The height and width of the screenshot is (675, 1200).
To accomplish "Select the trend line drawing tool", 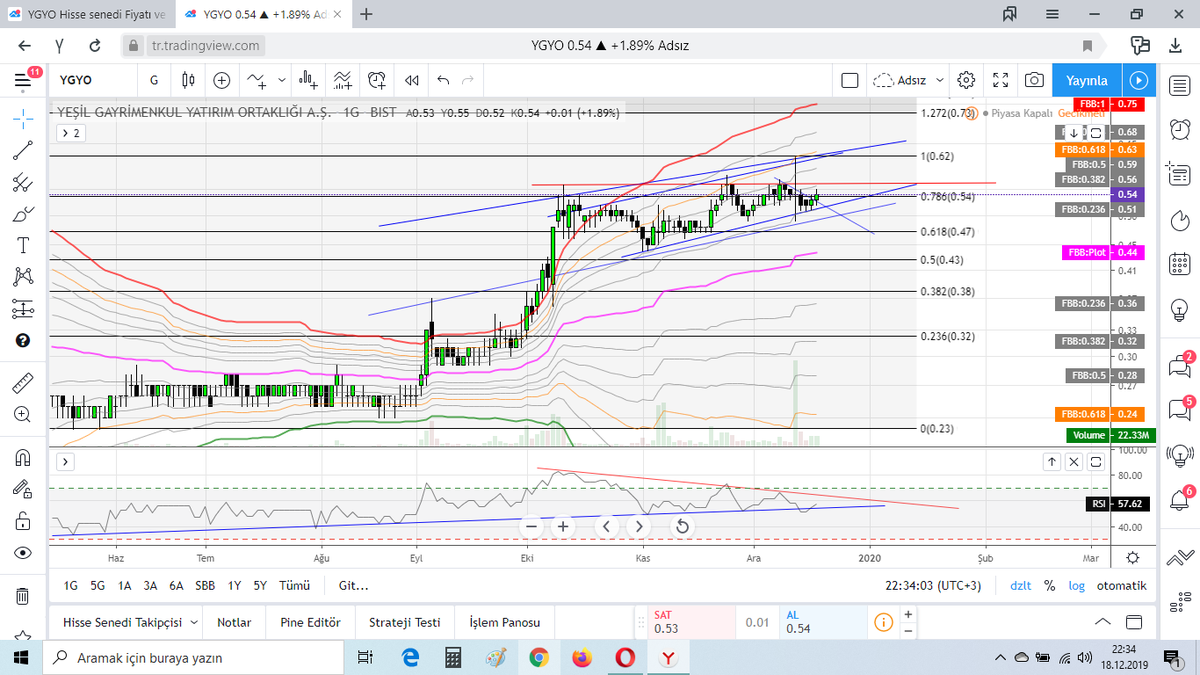I will [x=23, y=150].
